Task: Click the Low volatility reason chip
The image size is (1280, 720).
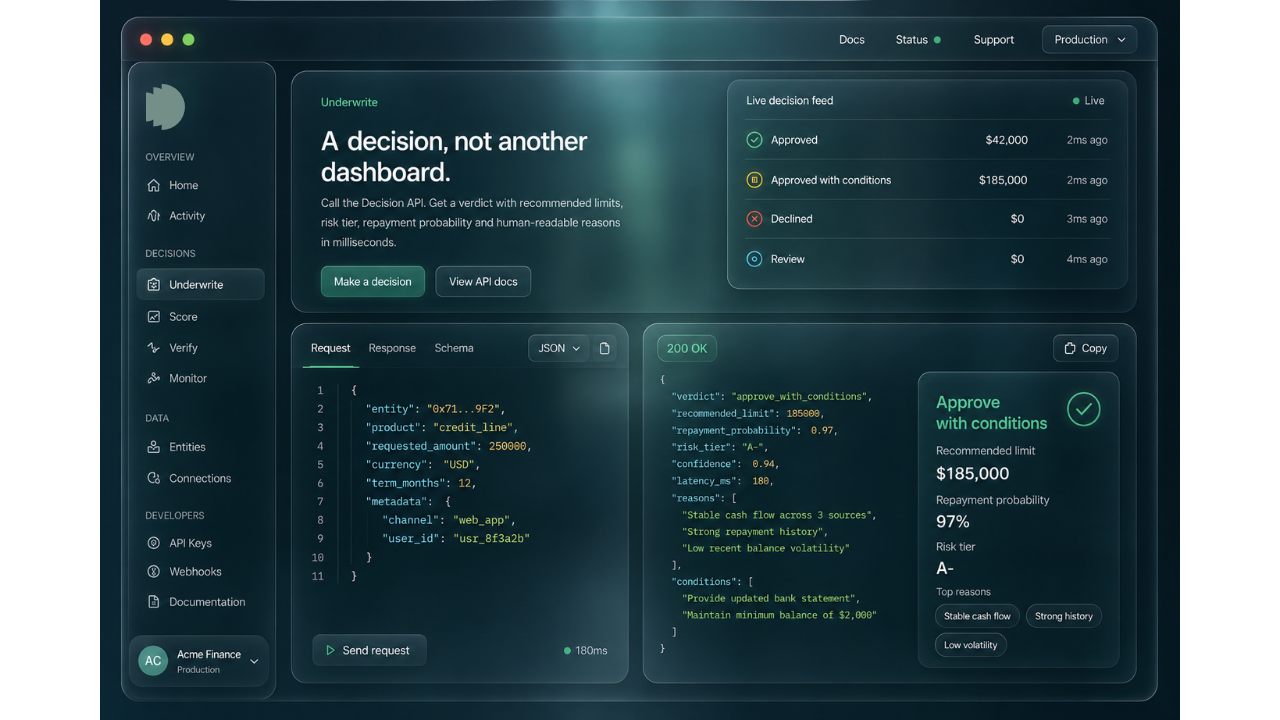Action: click(971, 645)
